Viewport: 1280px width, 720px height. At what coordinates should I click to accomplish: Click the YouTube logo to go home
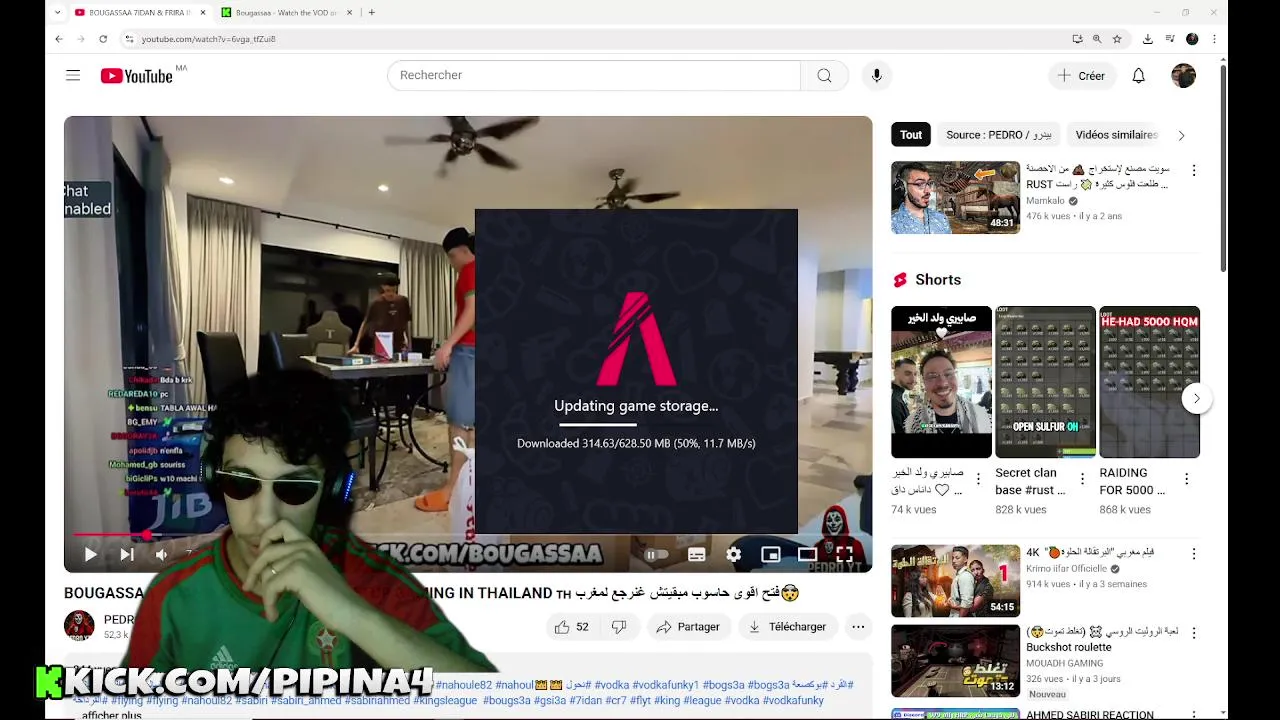click(137, 76)
